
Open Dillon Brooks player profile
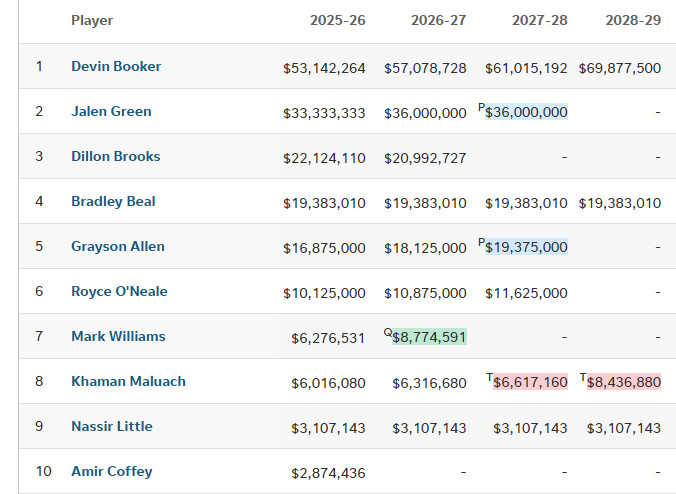(115, 156)
